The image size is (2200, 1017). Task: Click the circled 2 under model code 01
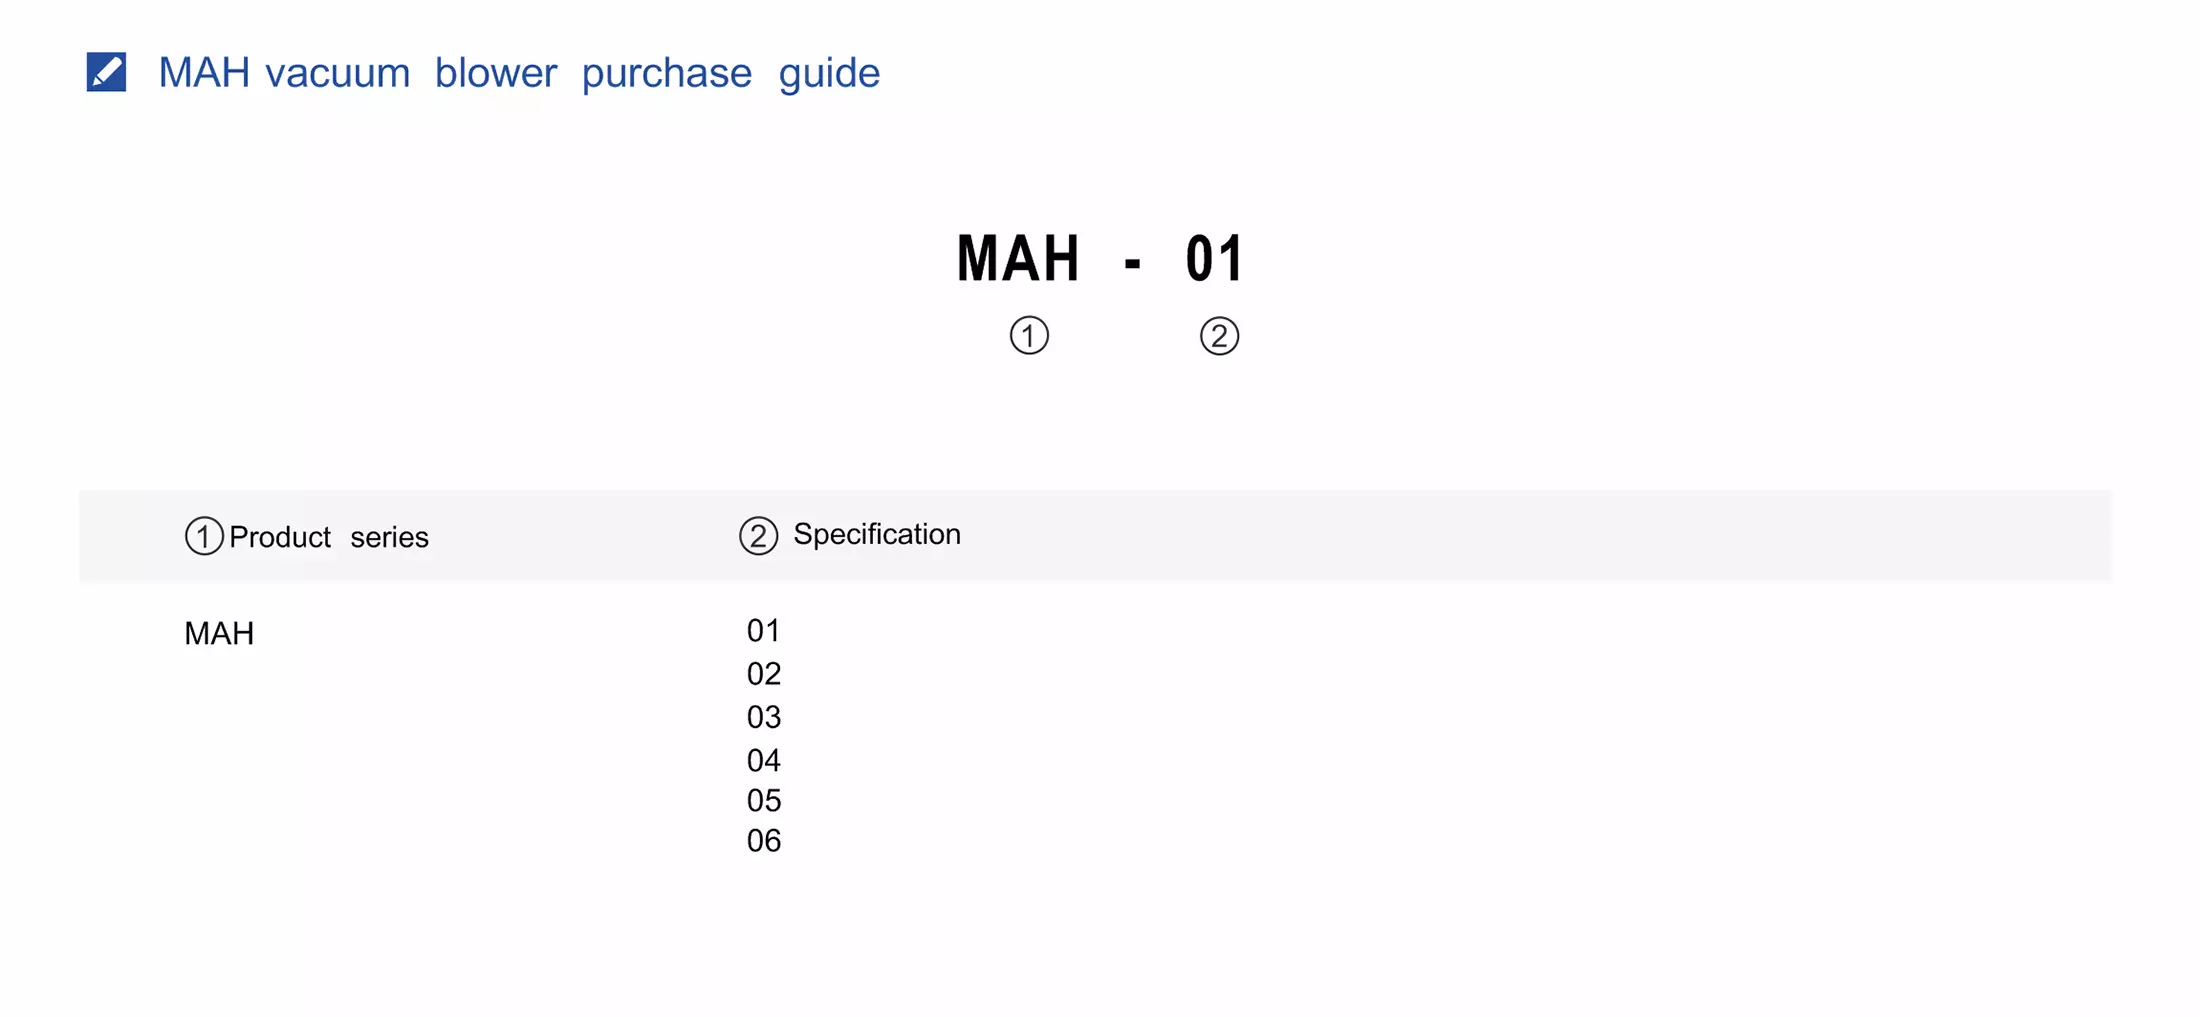pyautogui.click(x=1219, y=336)
